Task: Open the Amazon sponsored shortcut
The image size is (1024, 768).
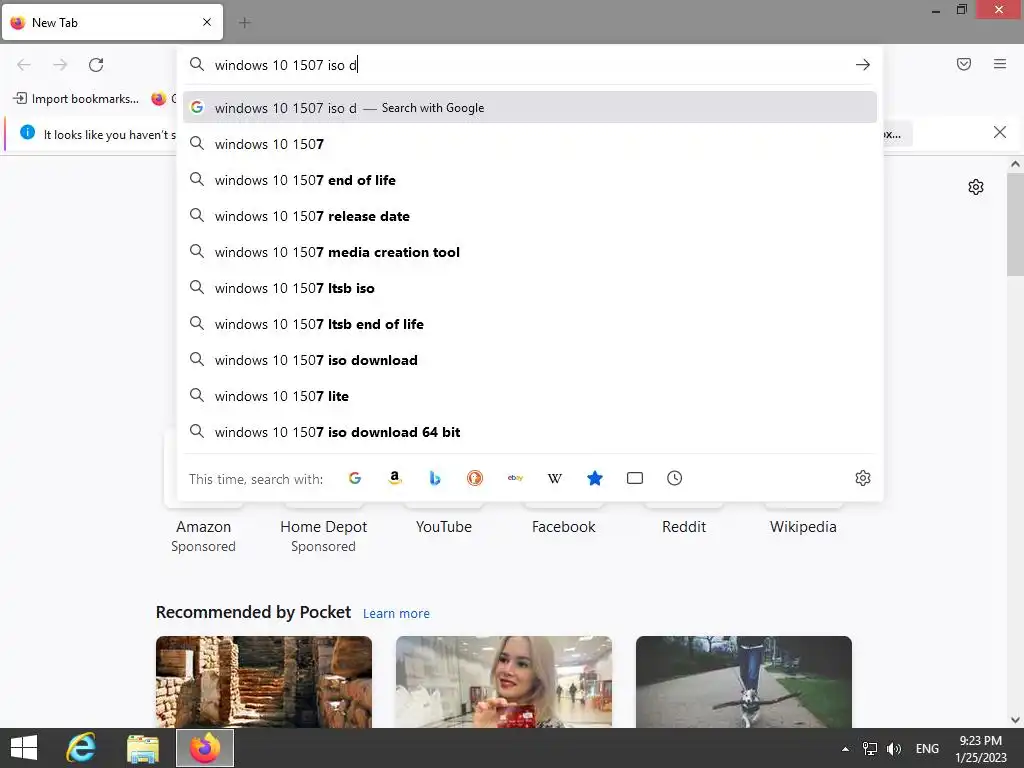Action: 203,526
